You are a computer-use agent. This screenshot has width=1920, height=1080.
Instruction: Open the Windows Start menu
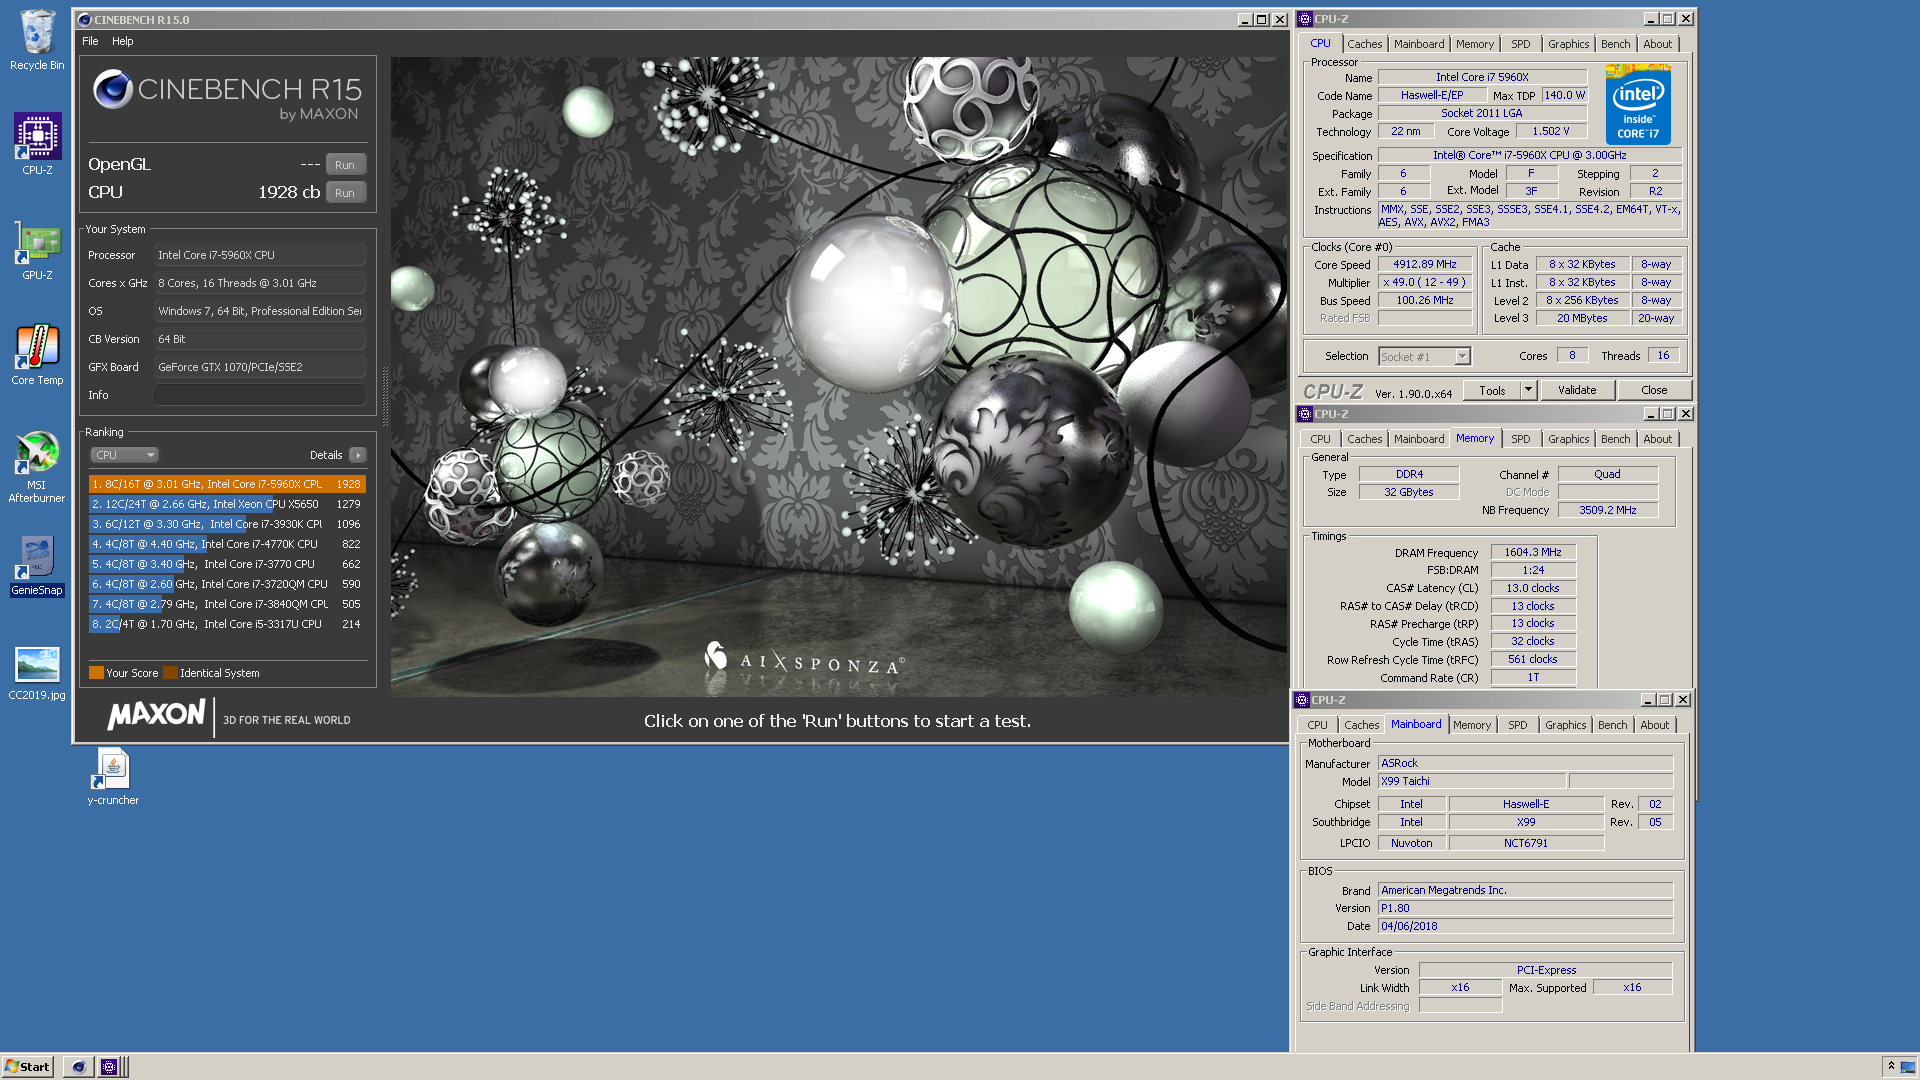[x=27, y=1067]
